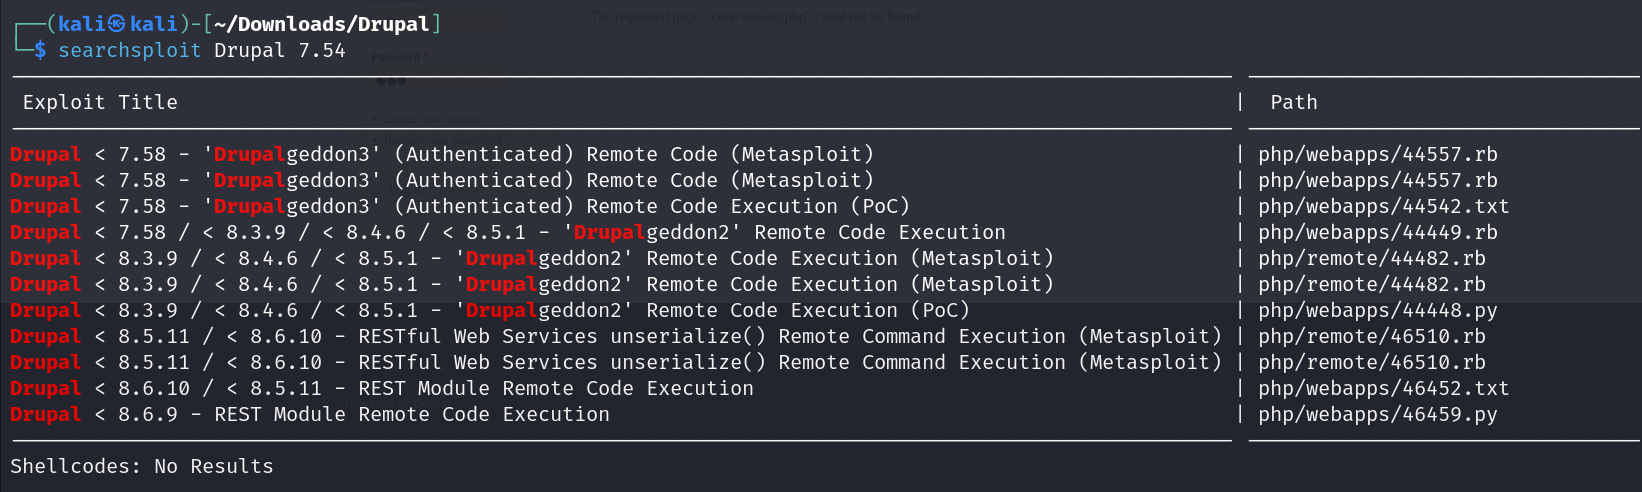The height and width of the screenshot is (492, 1642).
Task: Select the ~/Downloads/Drupal working directory text
Action: [x=321, y=24]
